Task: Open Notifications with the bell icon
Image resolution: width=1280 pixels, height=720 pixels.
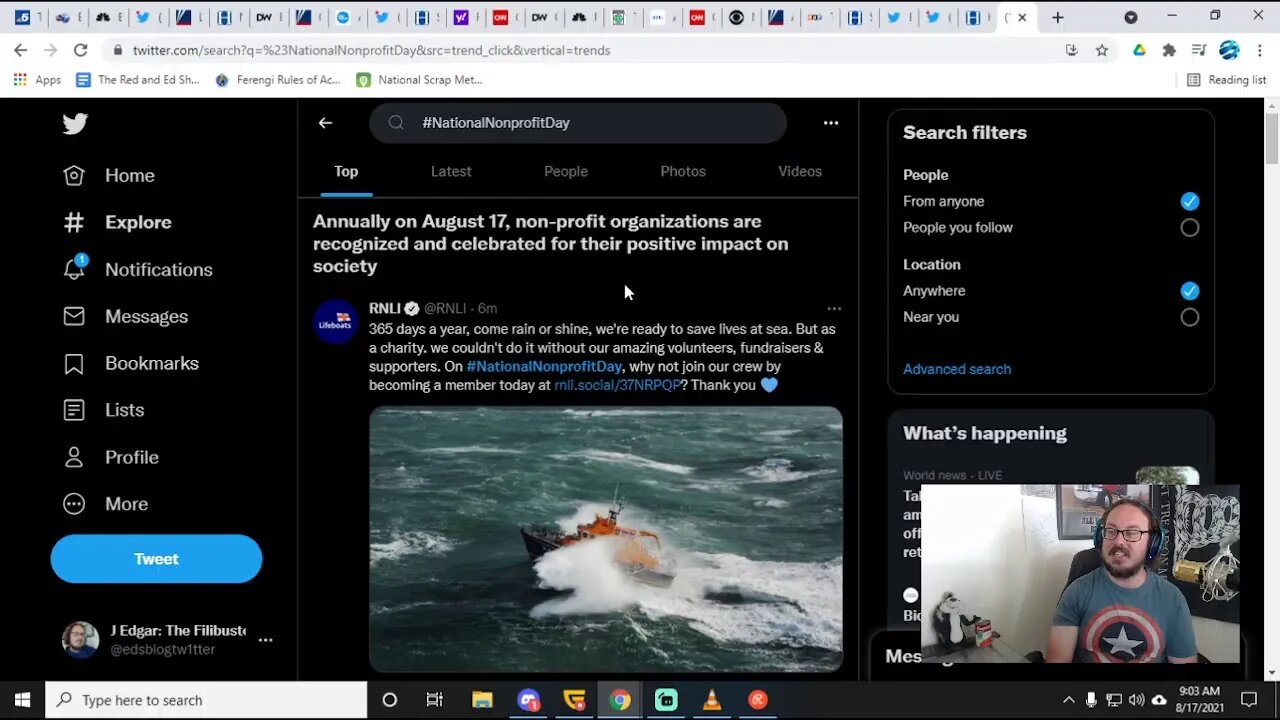Action: pos(138,269)
